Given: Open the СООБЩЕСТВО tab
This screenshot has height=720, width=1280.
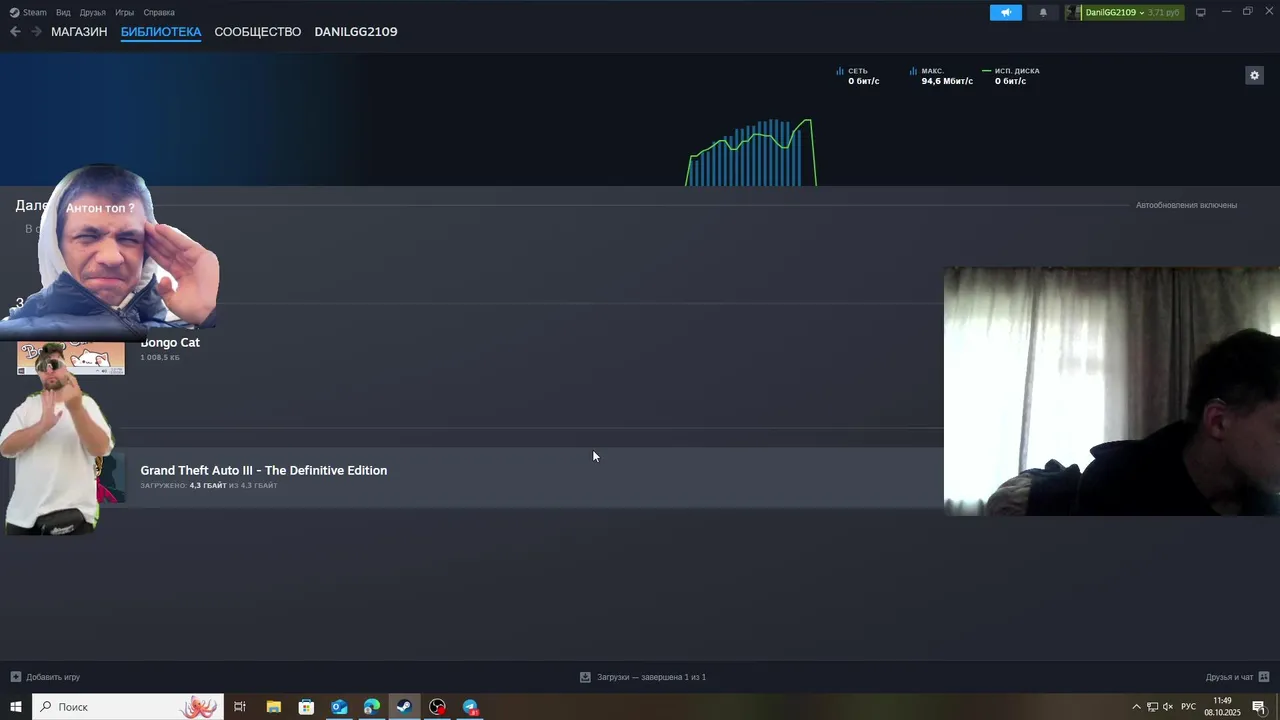Looking at the screenshot, I should pyautogui.click(x=257, y=32).
